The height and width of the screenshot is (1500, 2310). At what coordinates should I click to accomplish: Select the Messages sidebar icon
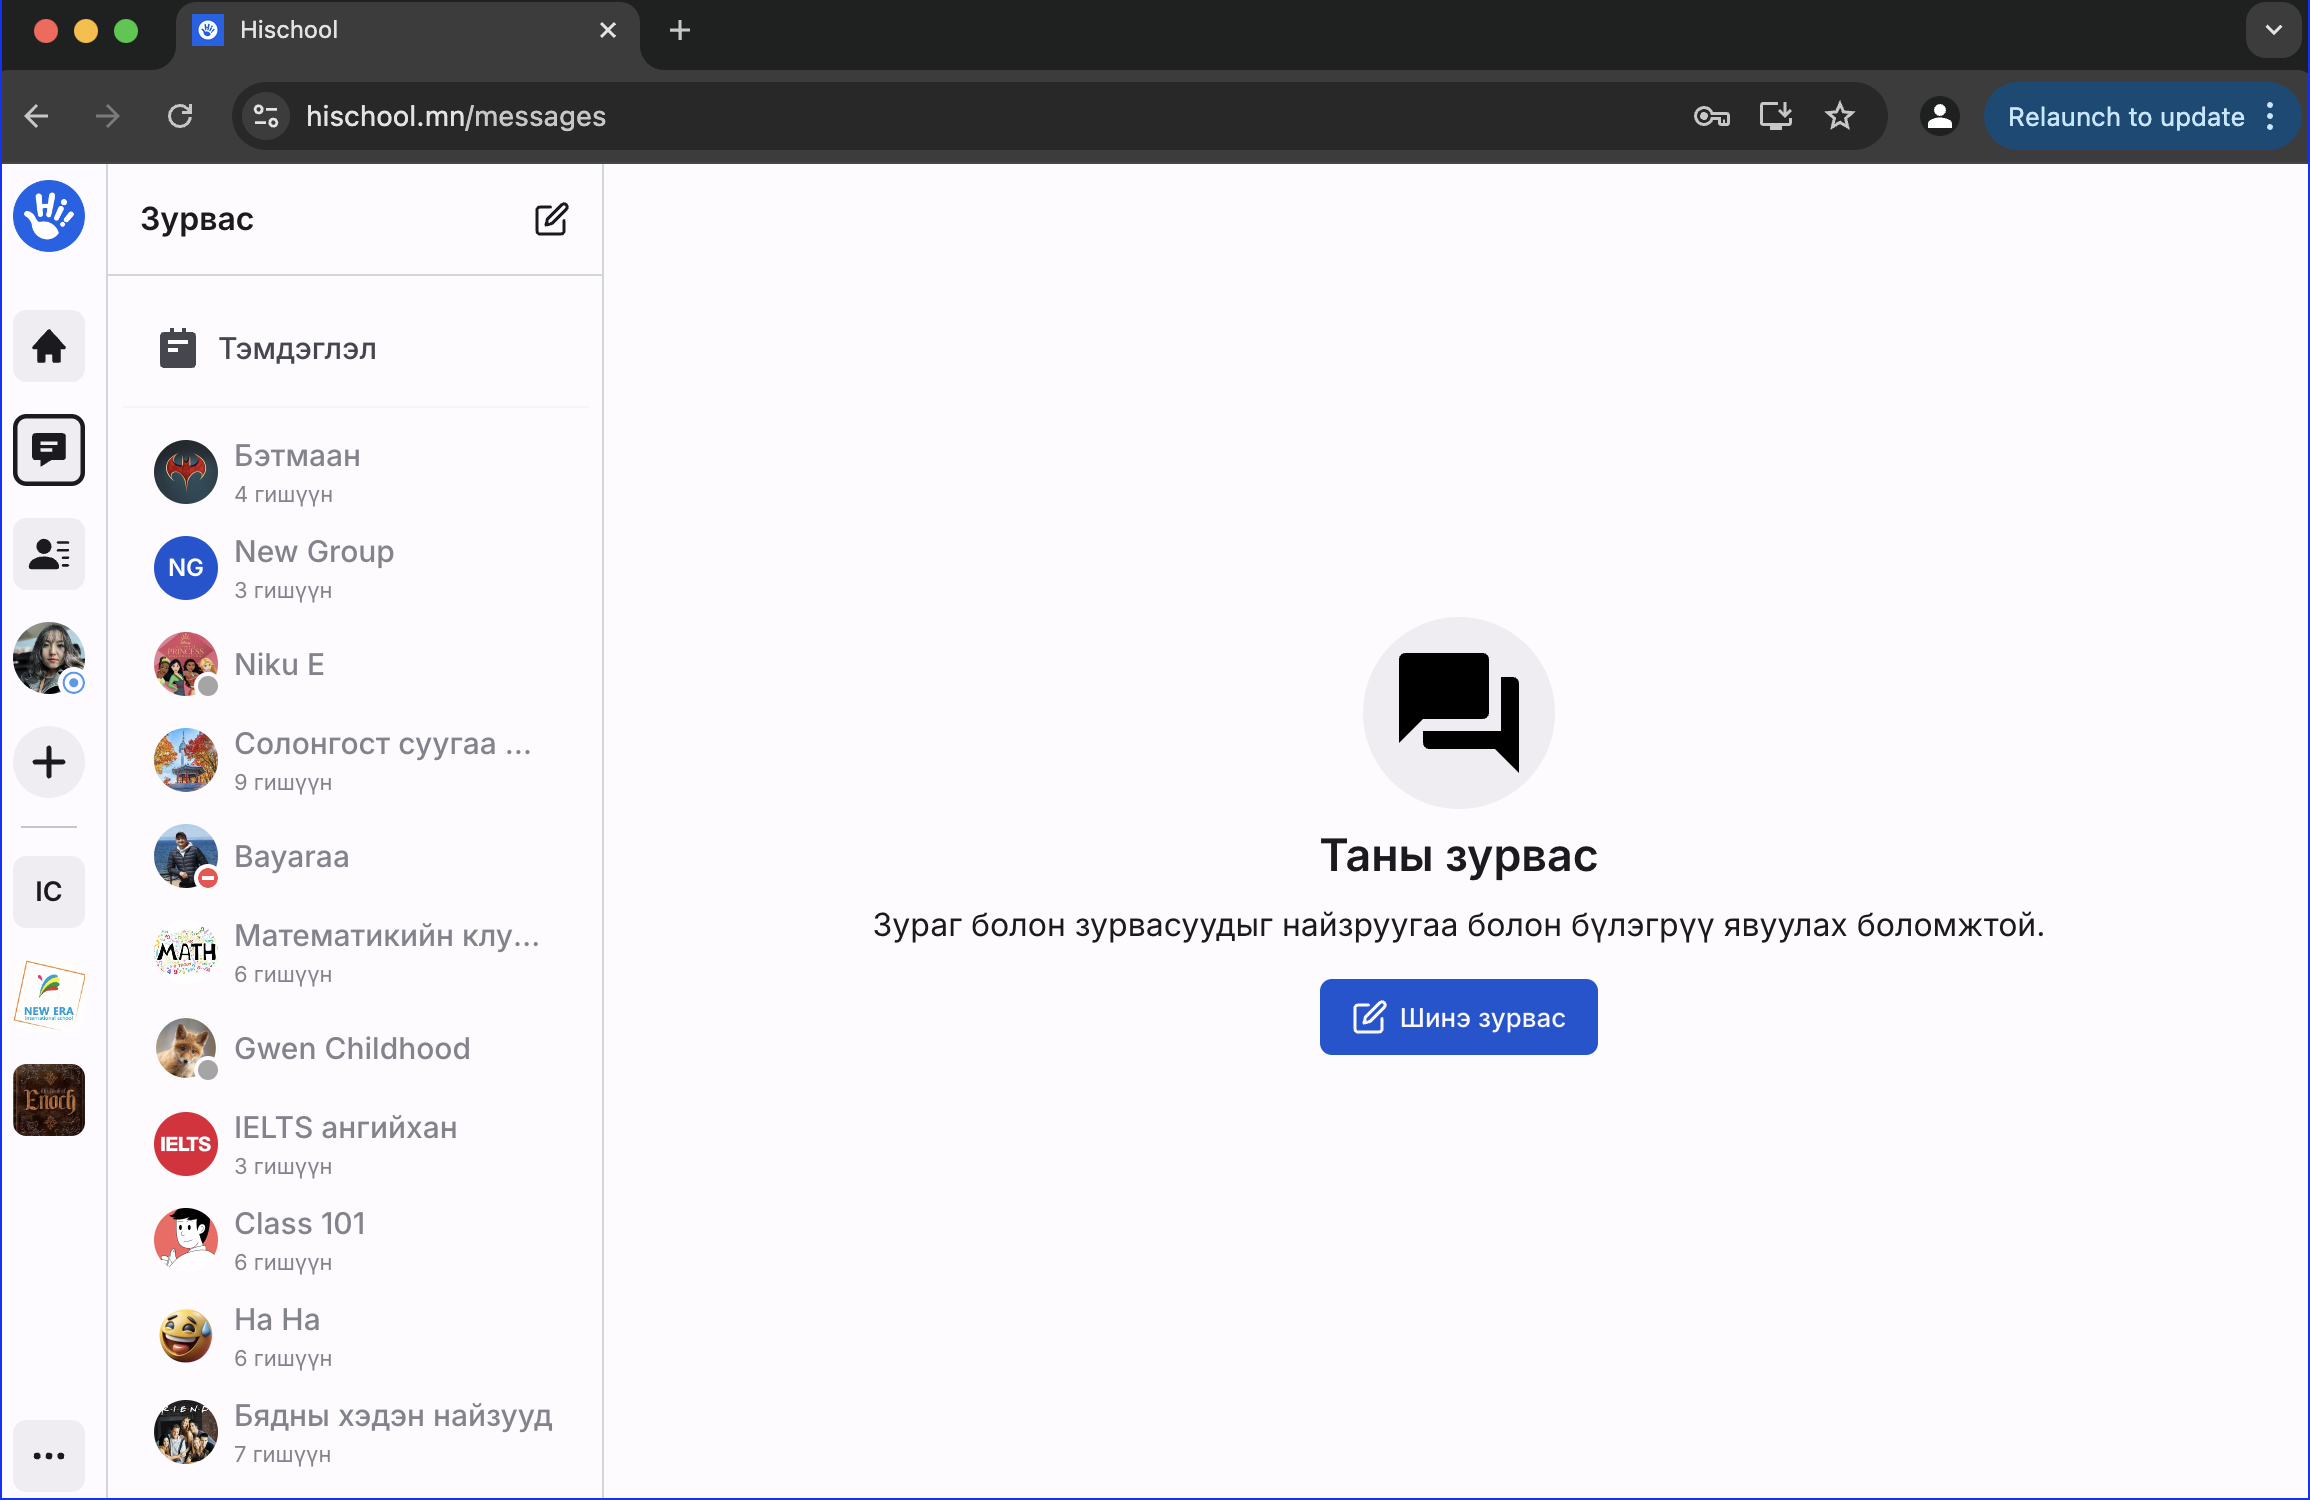(x=48, y=450)
